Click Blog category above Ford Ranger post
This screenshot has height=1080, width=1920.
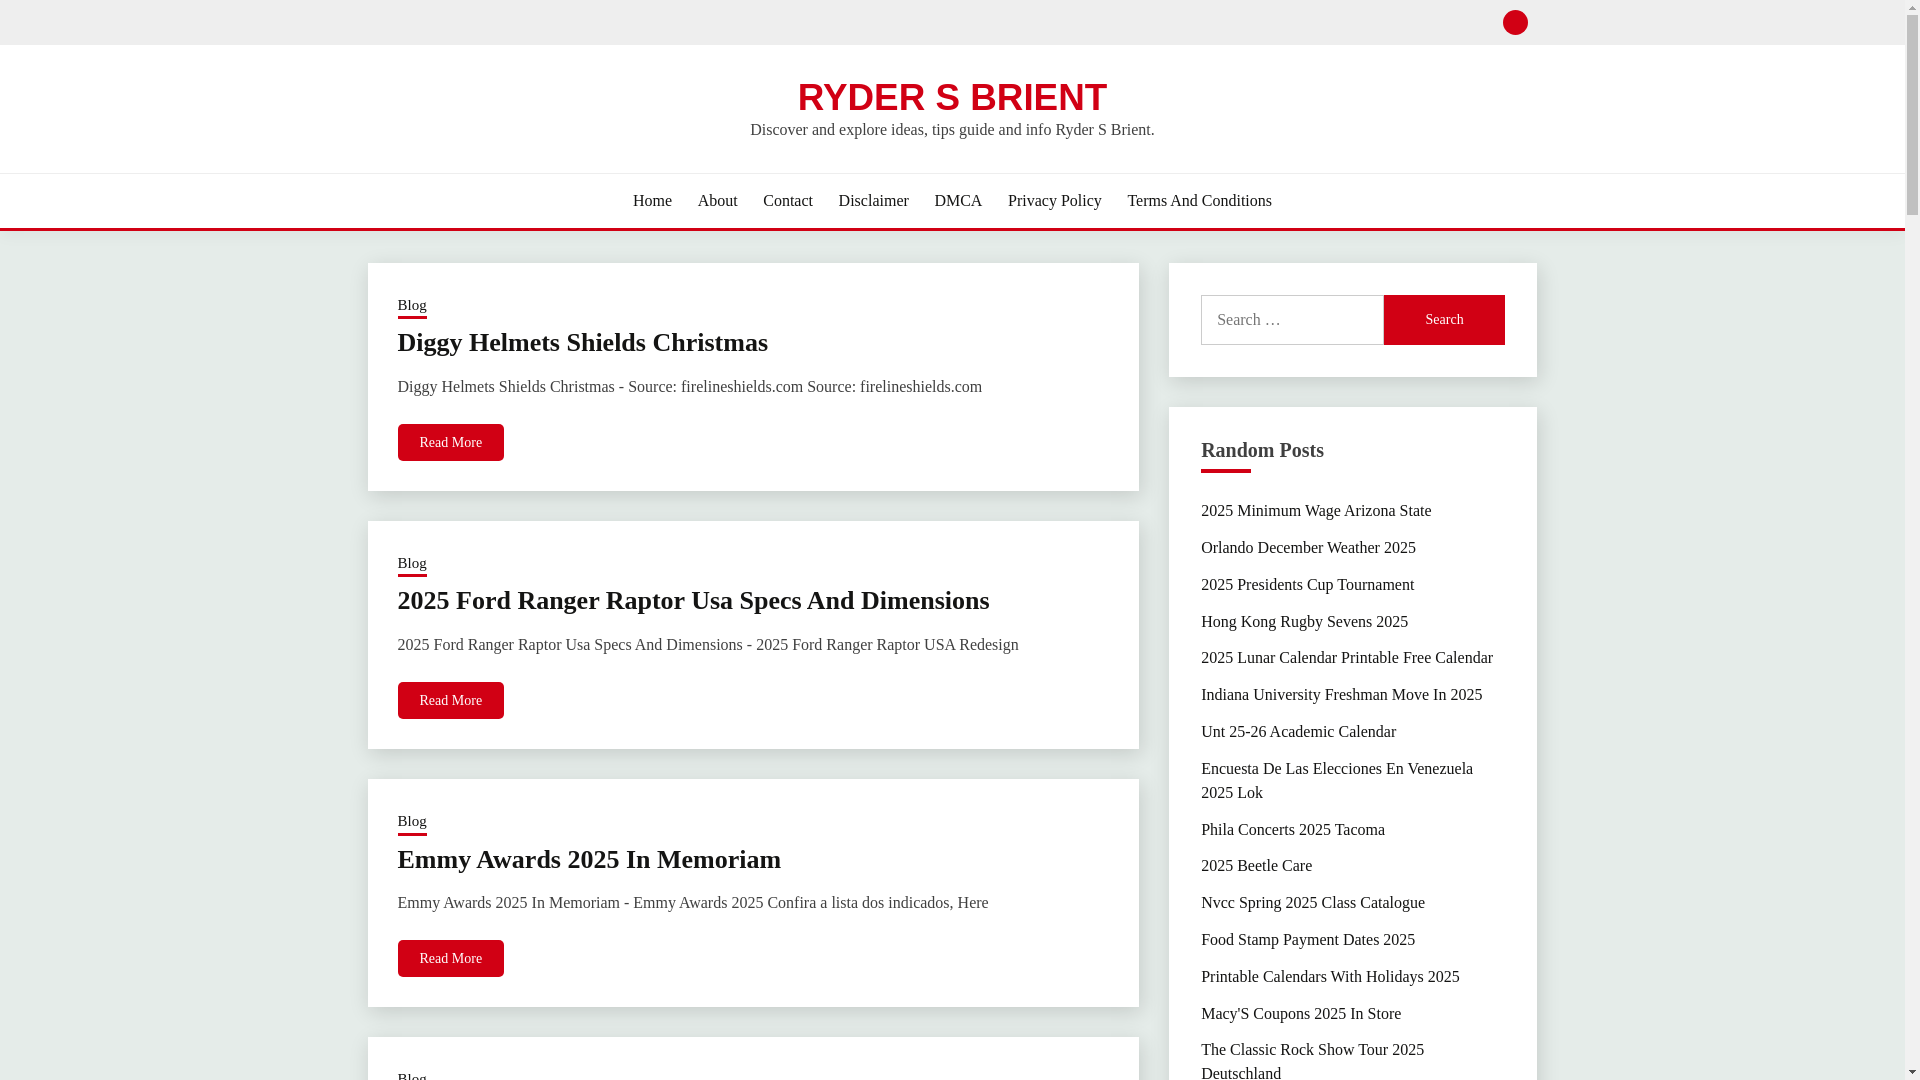click(x=412, y=564)
